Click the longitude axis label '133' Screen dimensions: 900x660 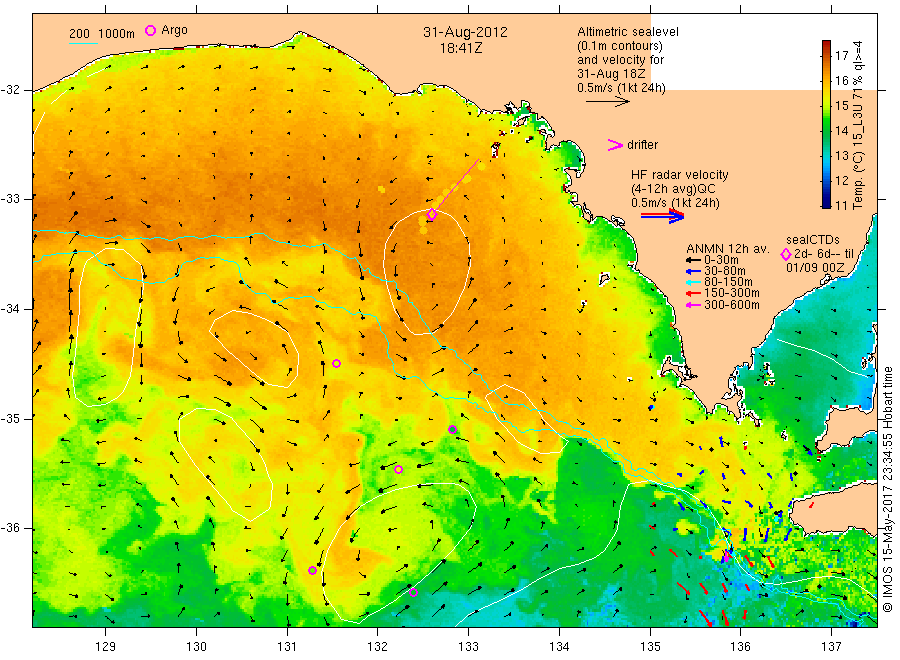tap(468, 647)
